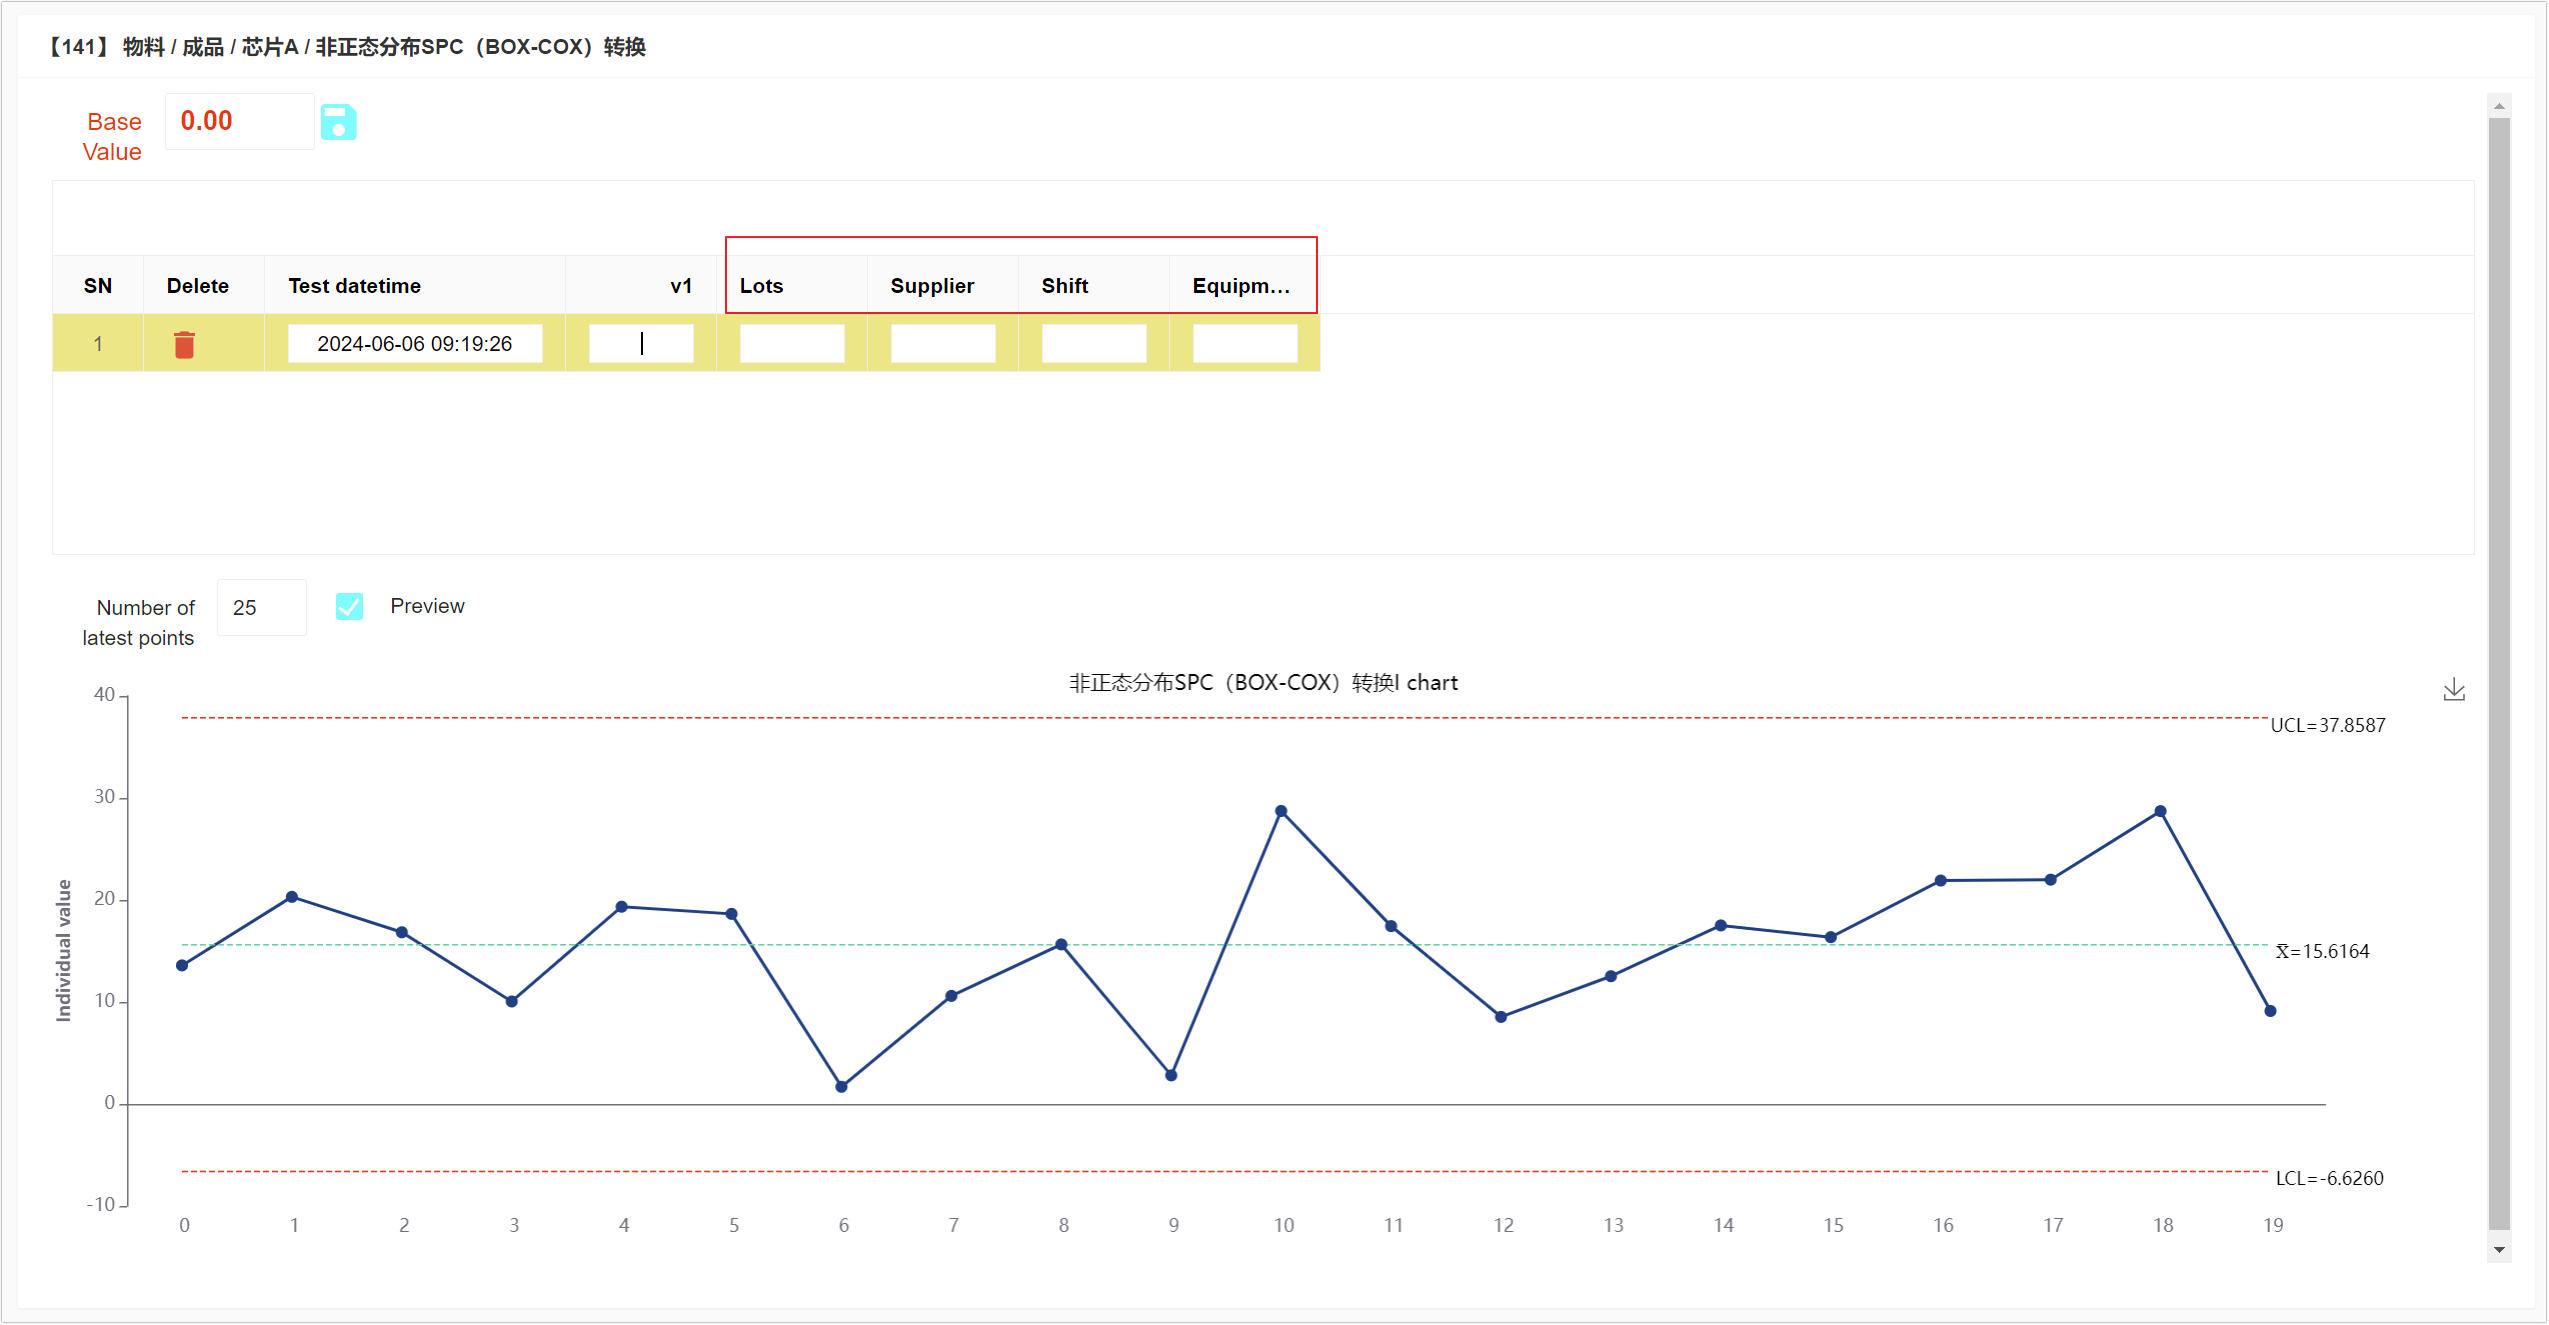
Task: Click the chart data point at index 9
Action: 1171,1075
